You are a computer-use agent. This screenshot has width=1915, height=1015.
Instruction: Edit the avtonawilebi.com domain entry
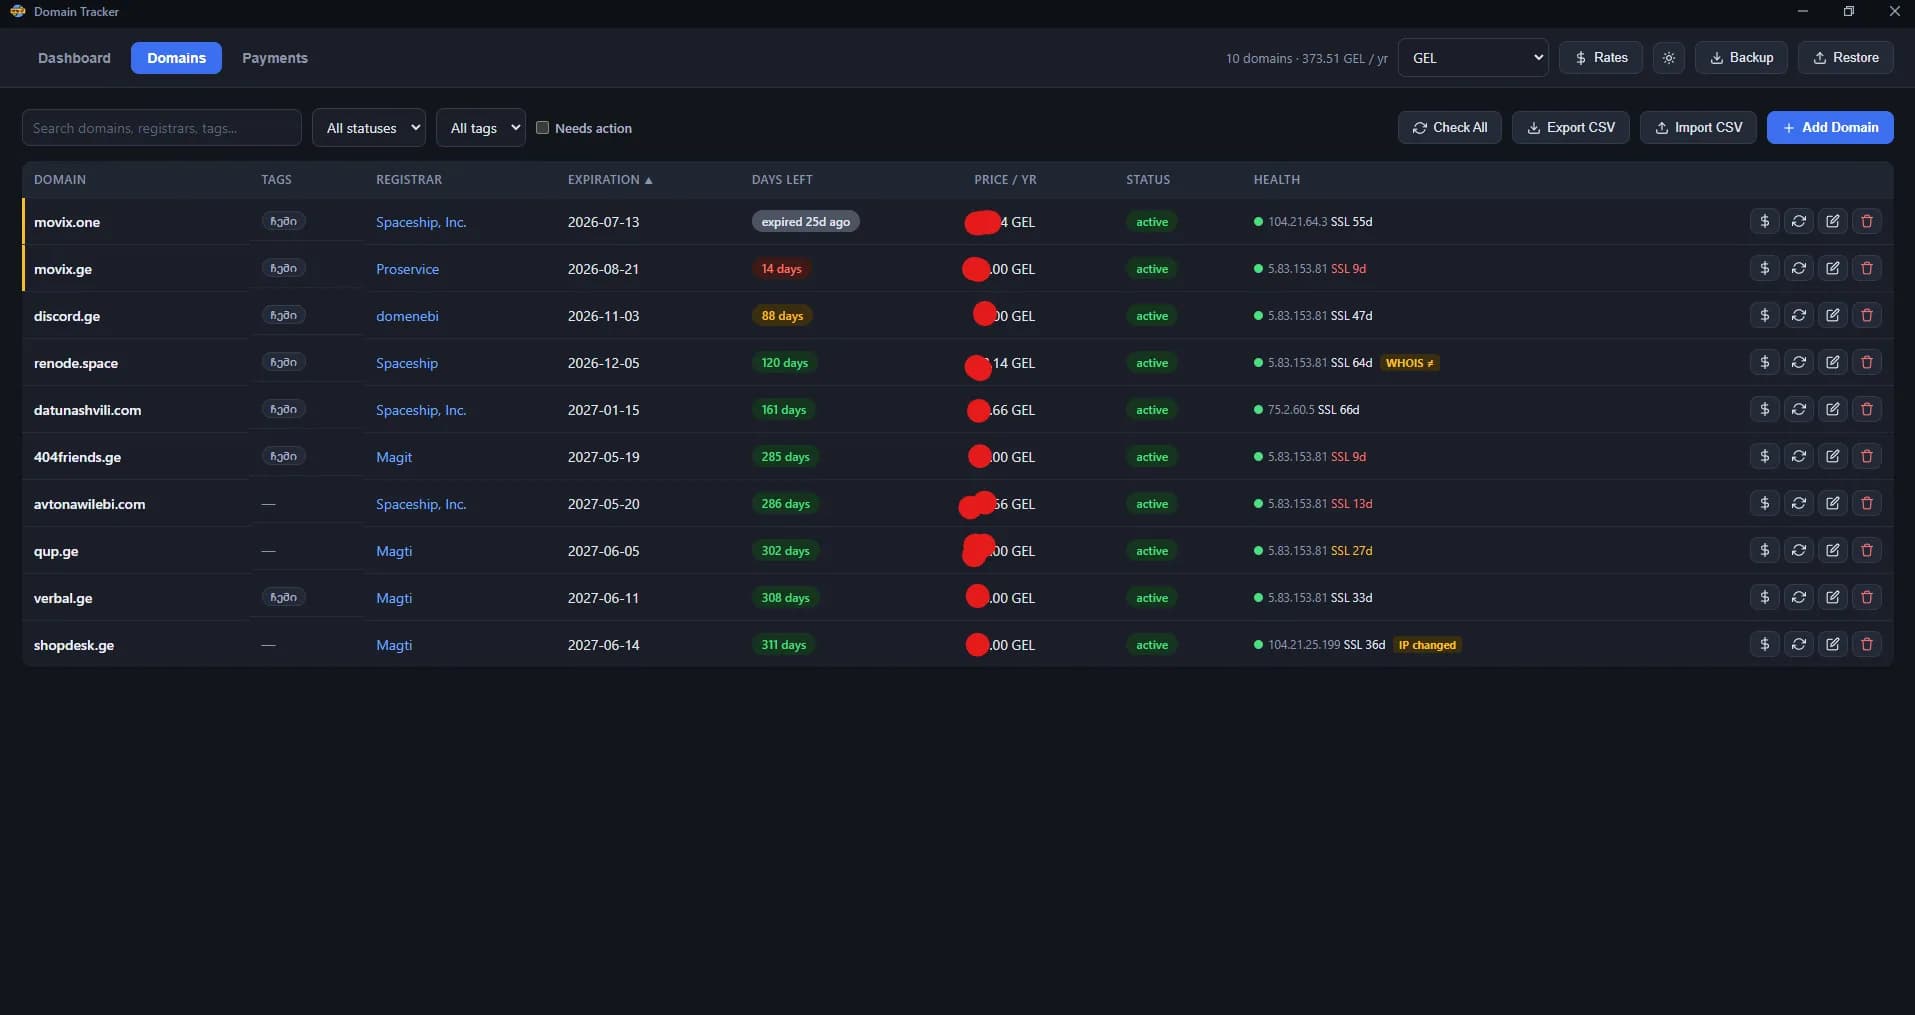pyautogui.click(x=1833, y=503)
